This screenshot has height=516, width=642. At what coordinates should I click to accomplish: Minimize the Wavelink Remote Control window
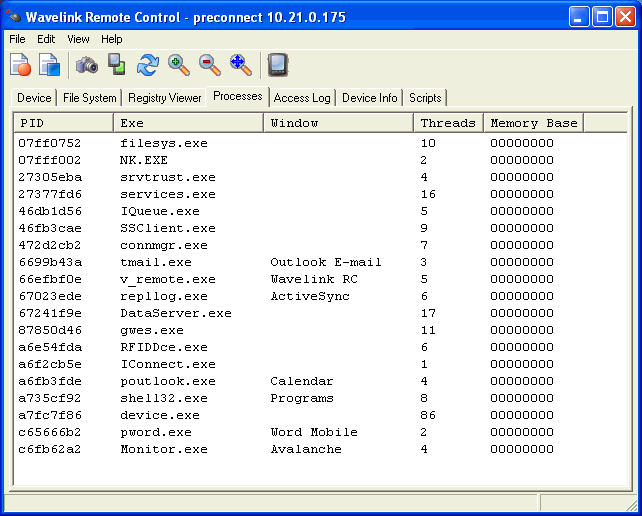pos(579,17)
